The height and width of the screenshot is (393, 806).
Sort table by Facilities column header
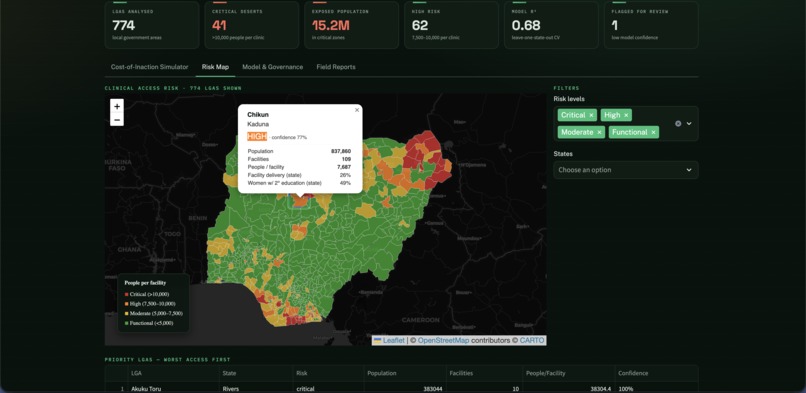(484, 373)
